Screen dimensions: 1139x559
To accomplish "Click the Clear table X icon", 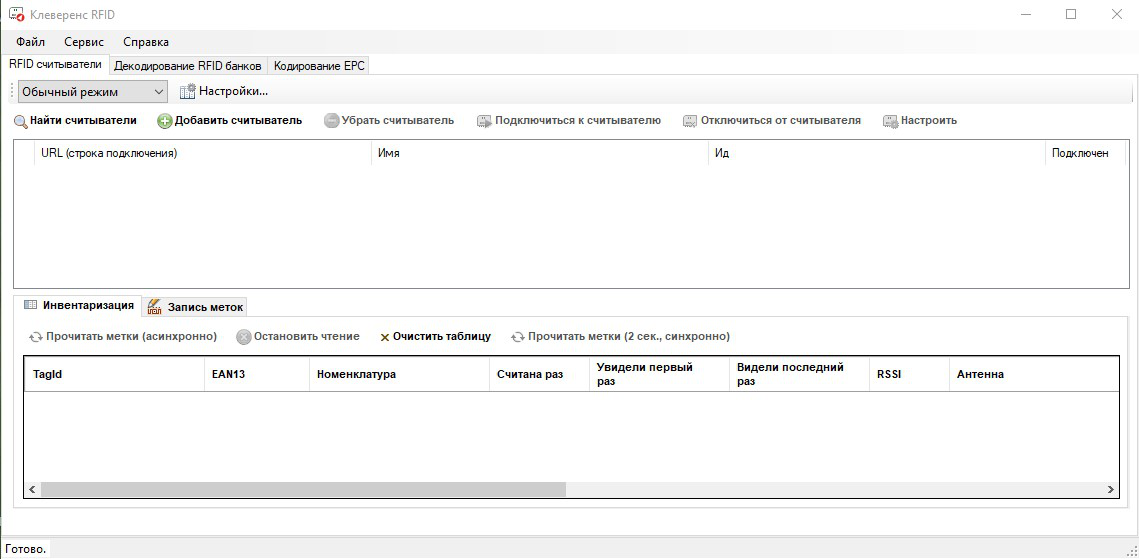I will click(385, 337).
